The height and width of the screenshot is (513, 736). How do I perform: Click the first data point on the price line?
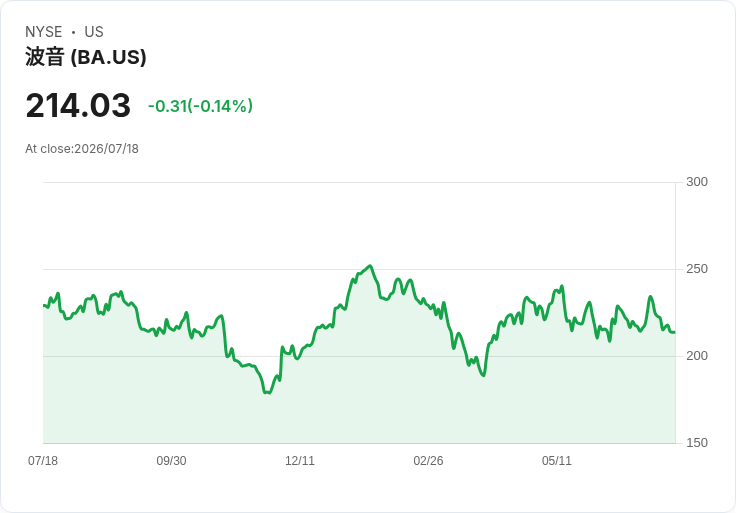pyautogui.click(x=44, y=306)
